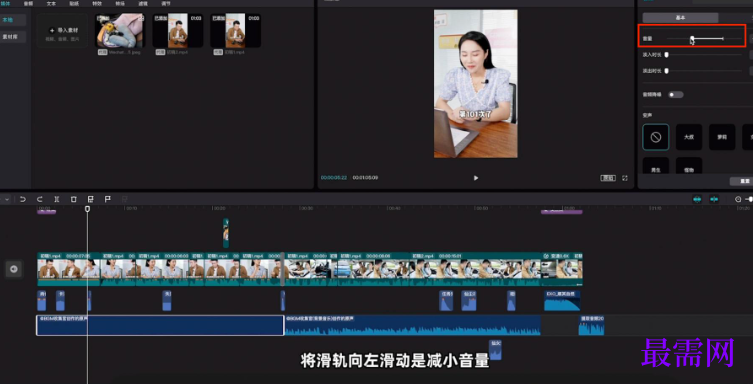Toggle the 音频降噪 noise reduction switch
This screenshot has width=753, height=384.
pos(676,95)
